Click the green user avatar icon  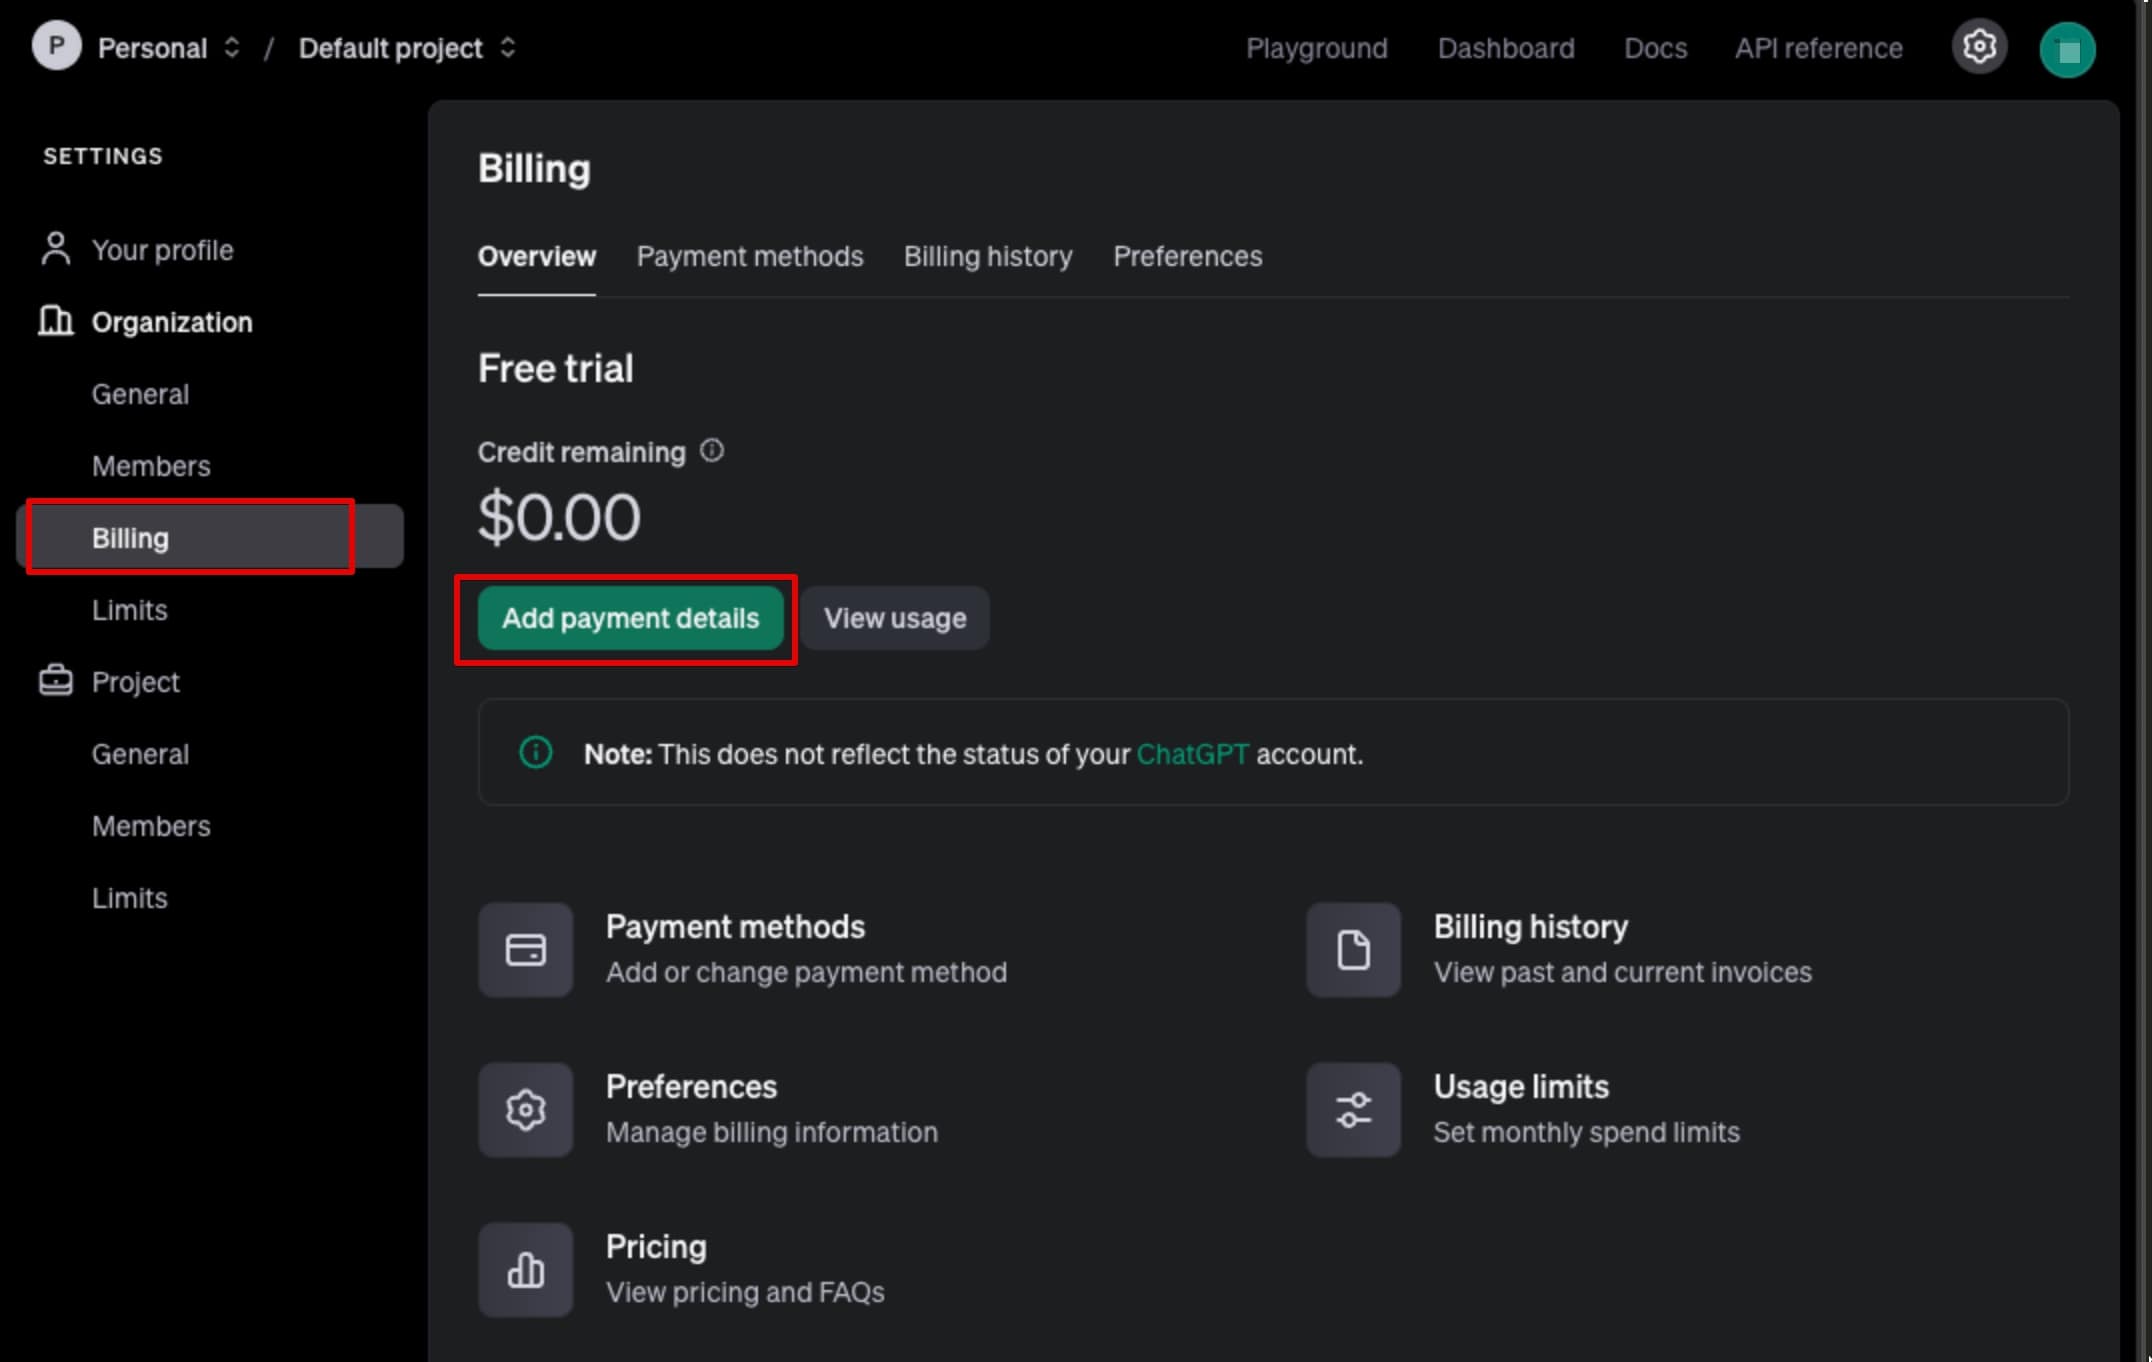point(2067,49)
